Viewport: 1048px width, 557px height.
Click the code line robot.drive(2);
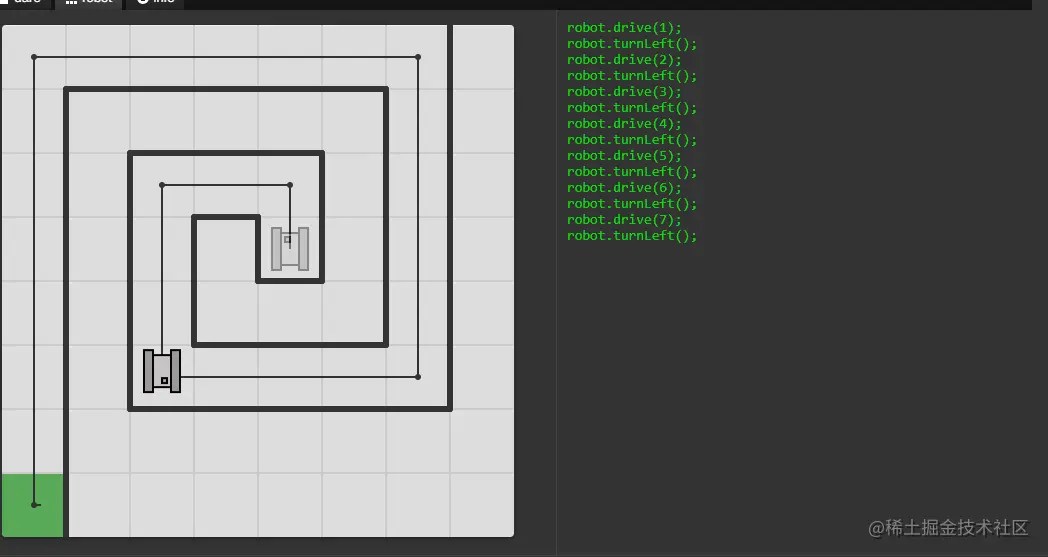click(x=624, y=60)
